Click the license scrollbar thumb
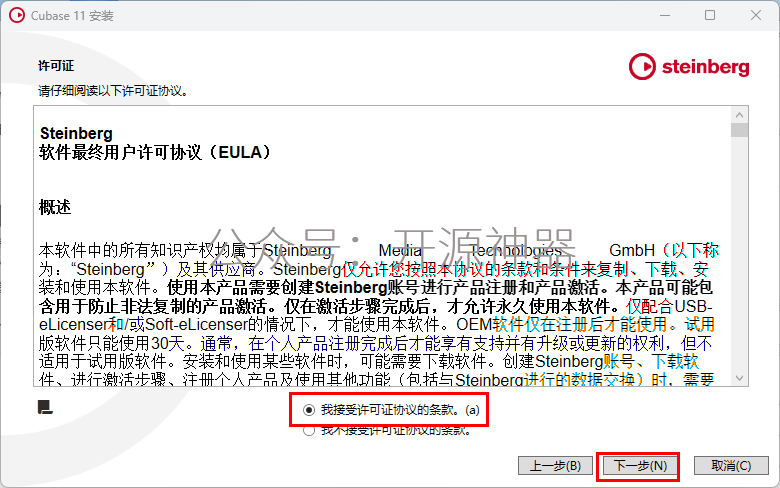The image size is (780, 488). click(740, 130)
